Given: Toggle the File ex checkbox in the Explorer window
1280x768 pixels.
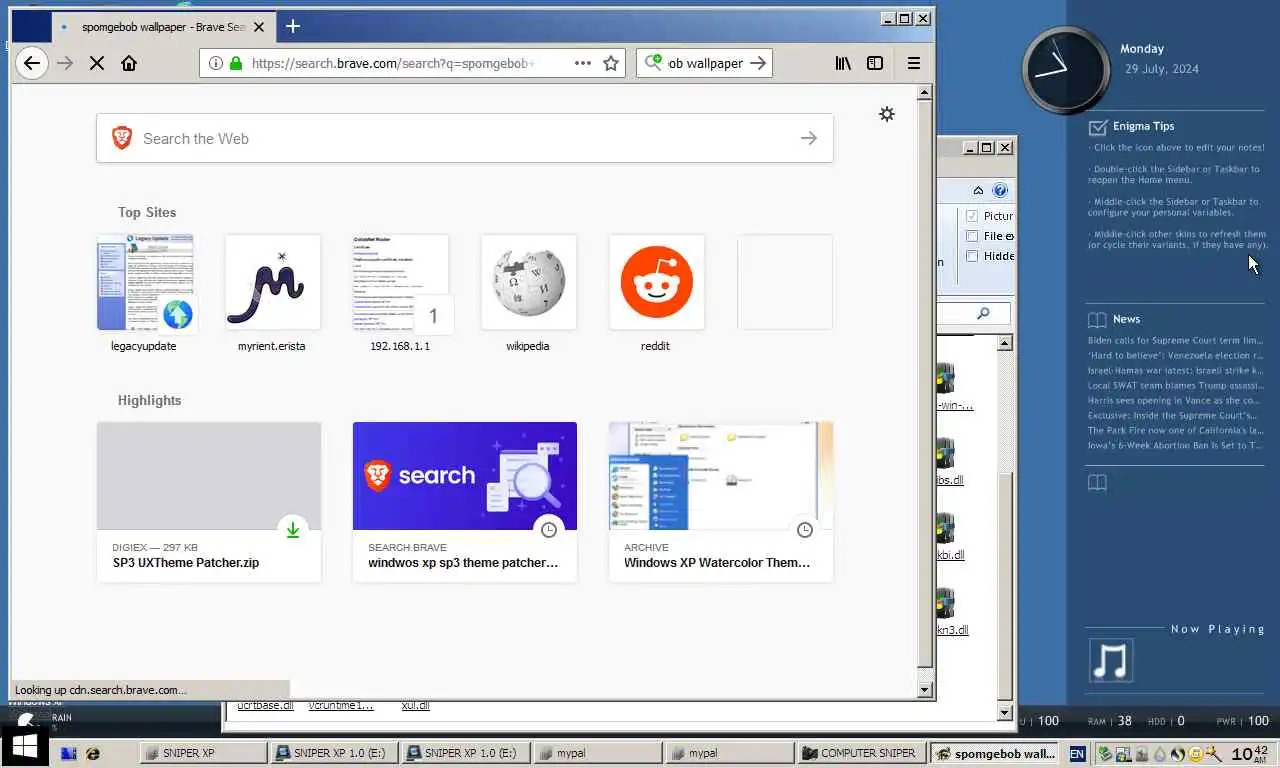Looking at the screenshot, I should (x=971, y=236).
